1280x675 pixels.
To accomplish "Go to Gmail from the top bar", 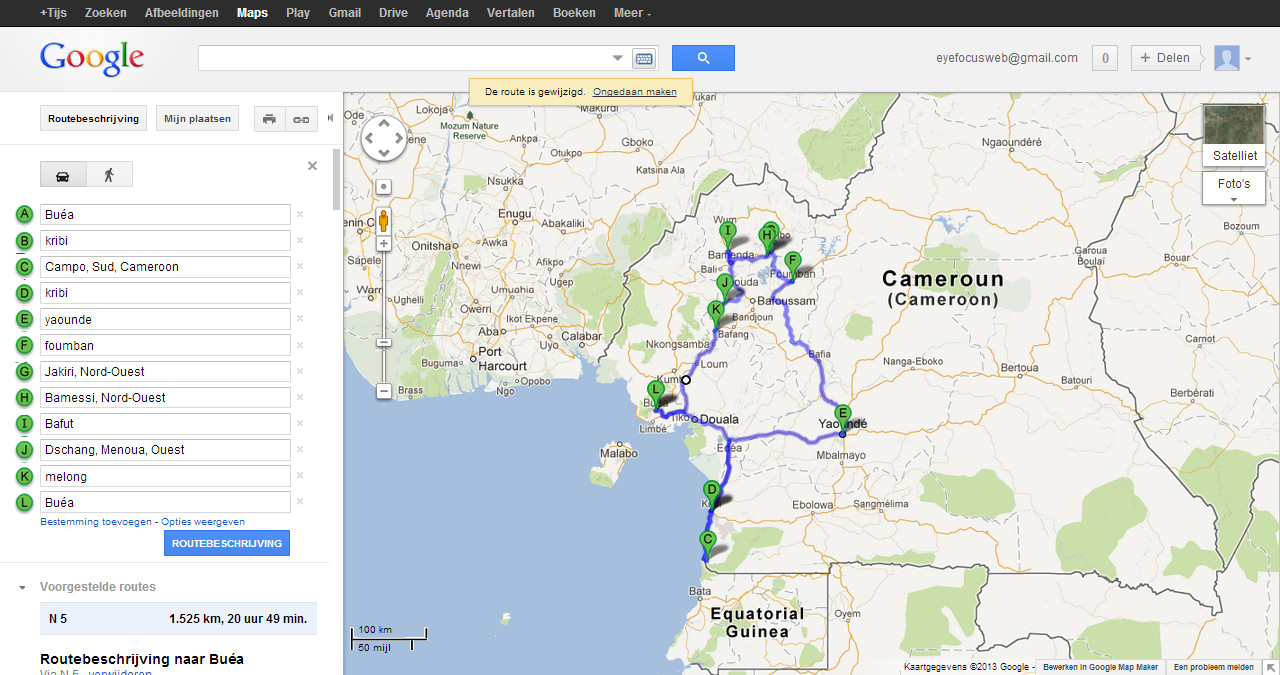I will 345,13.
